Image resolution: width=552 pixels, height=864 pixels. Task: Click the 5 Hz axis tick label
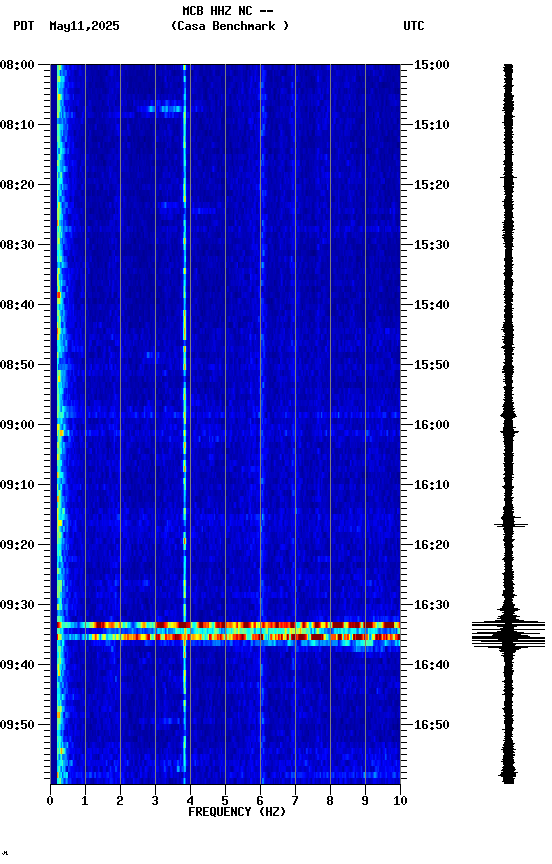tap(225, 801)
